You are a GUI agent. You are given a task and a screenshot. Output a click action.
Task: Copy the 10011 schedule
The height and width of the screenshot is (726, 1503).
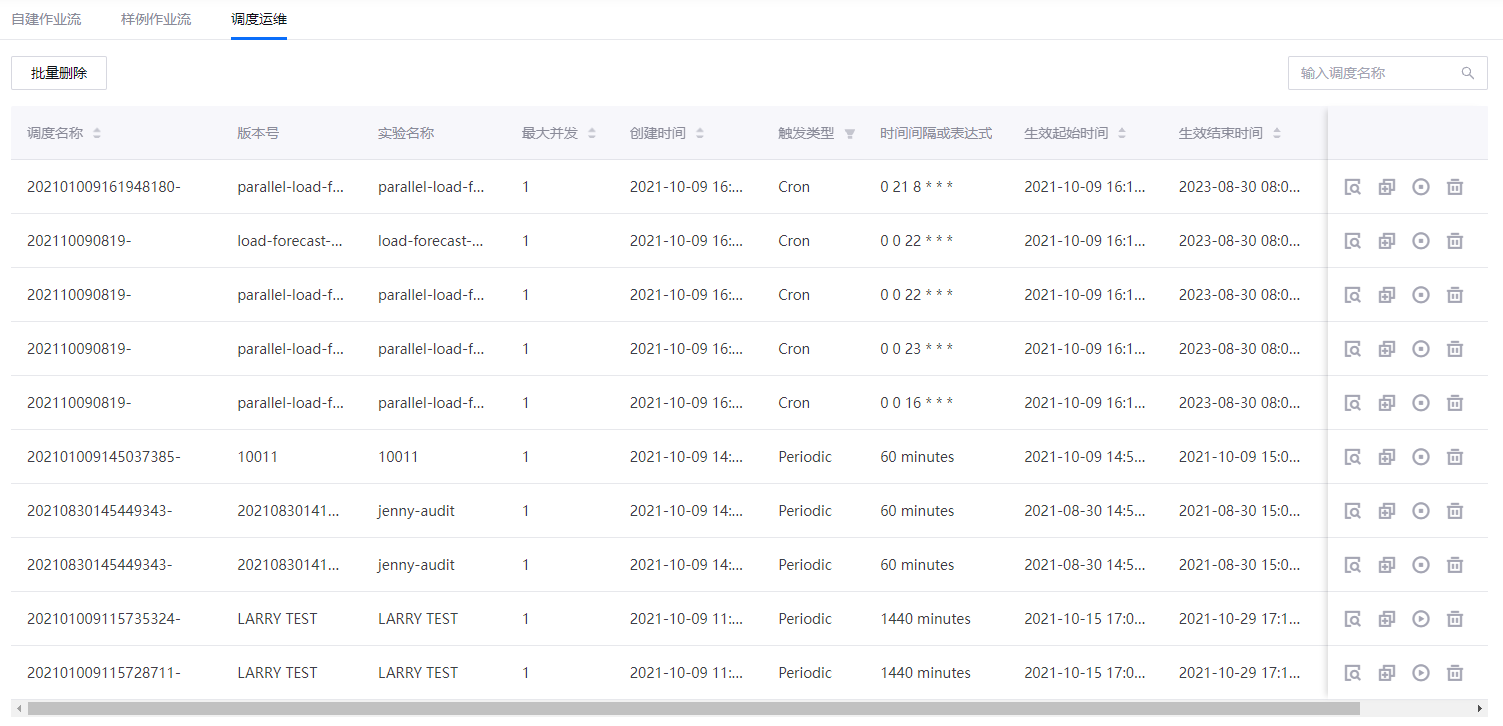(x=1386, y=457)
